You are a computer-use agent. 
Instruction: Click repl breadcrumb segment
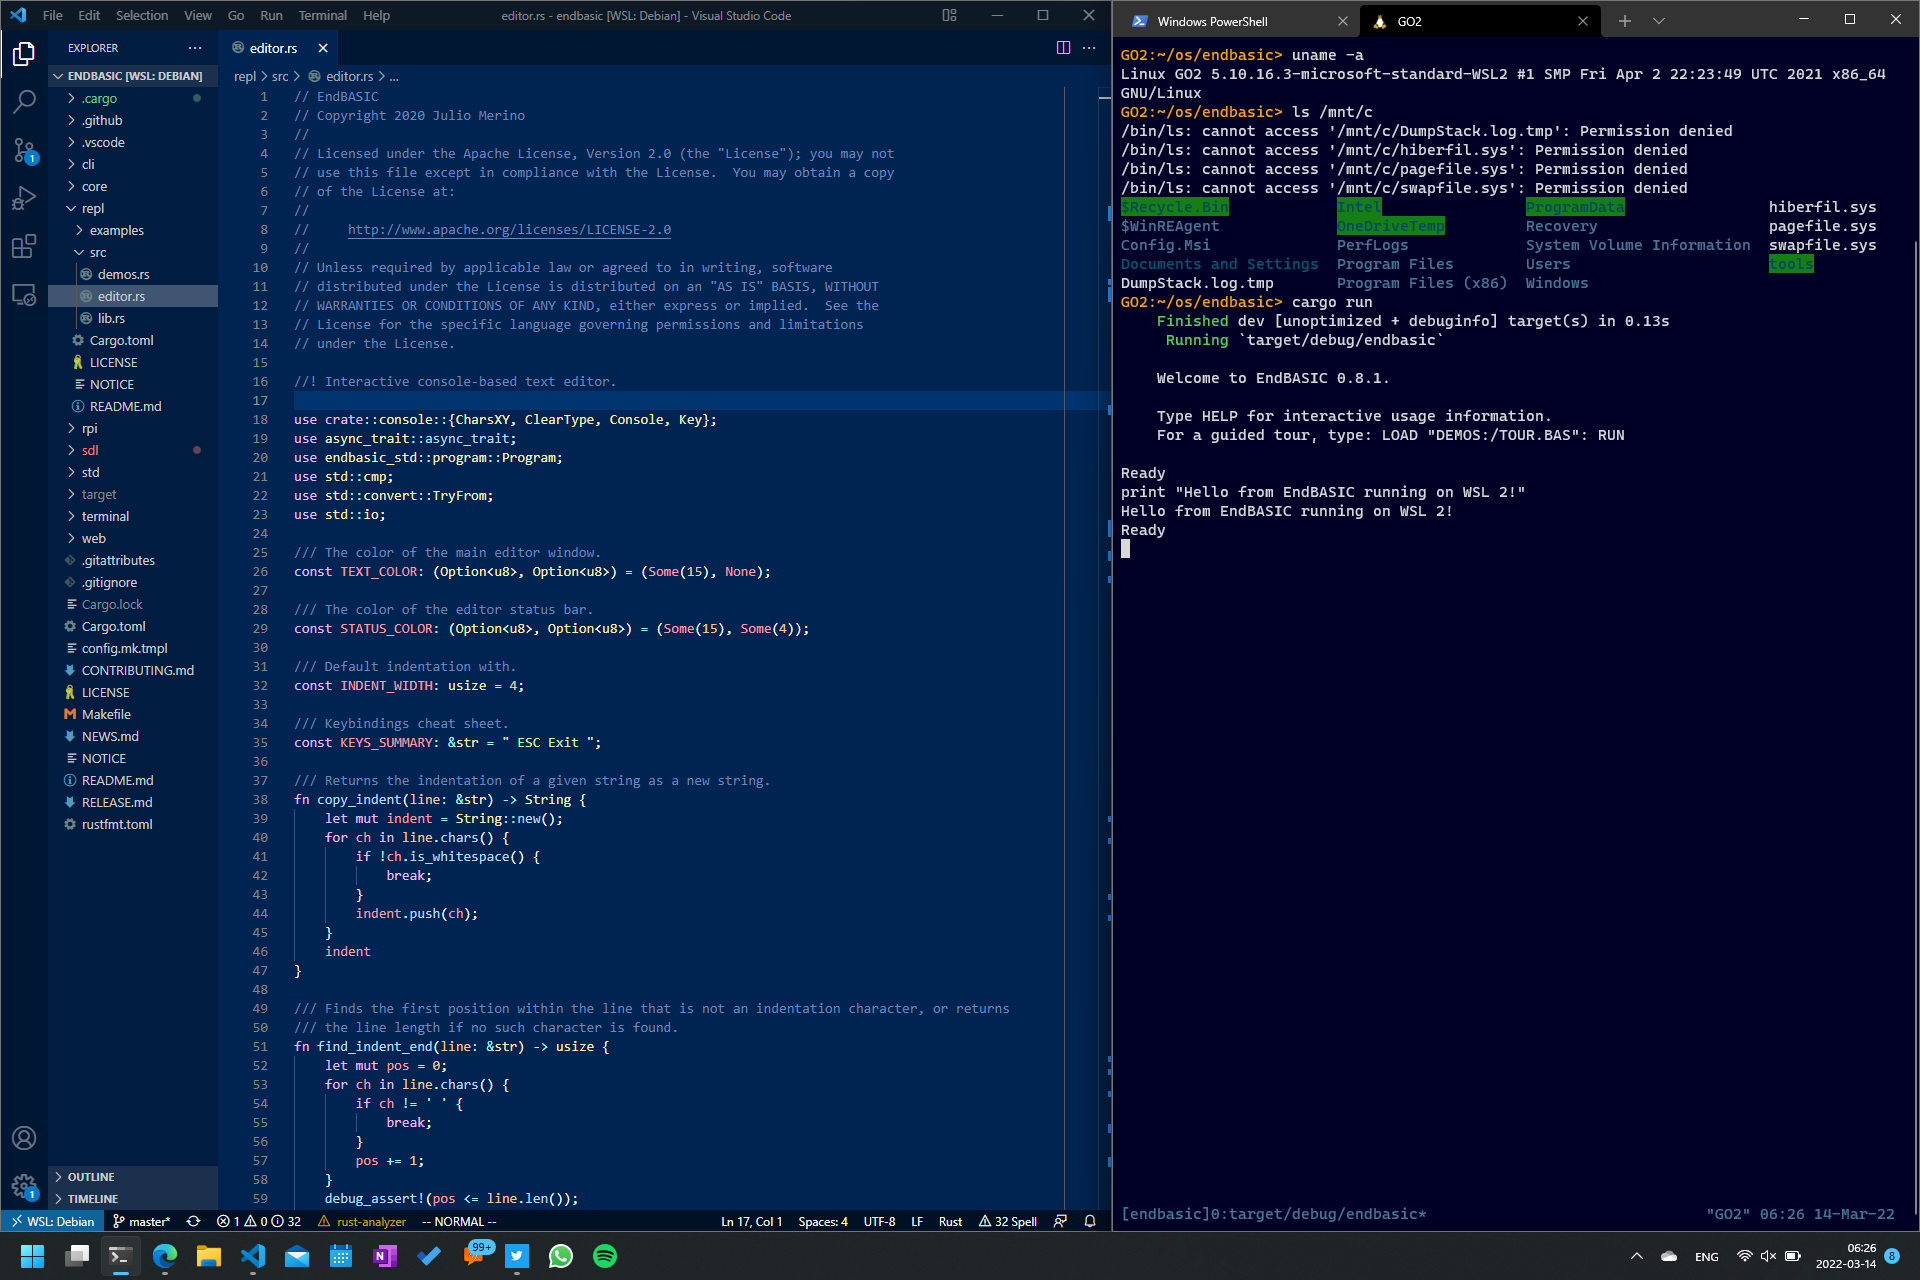click(x=245, y=76)
